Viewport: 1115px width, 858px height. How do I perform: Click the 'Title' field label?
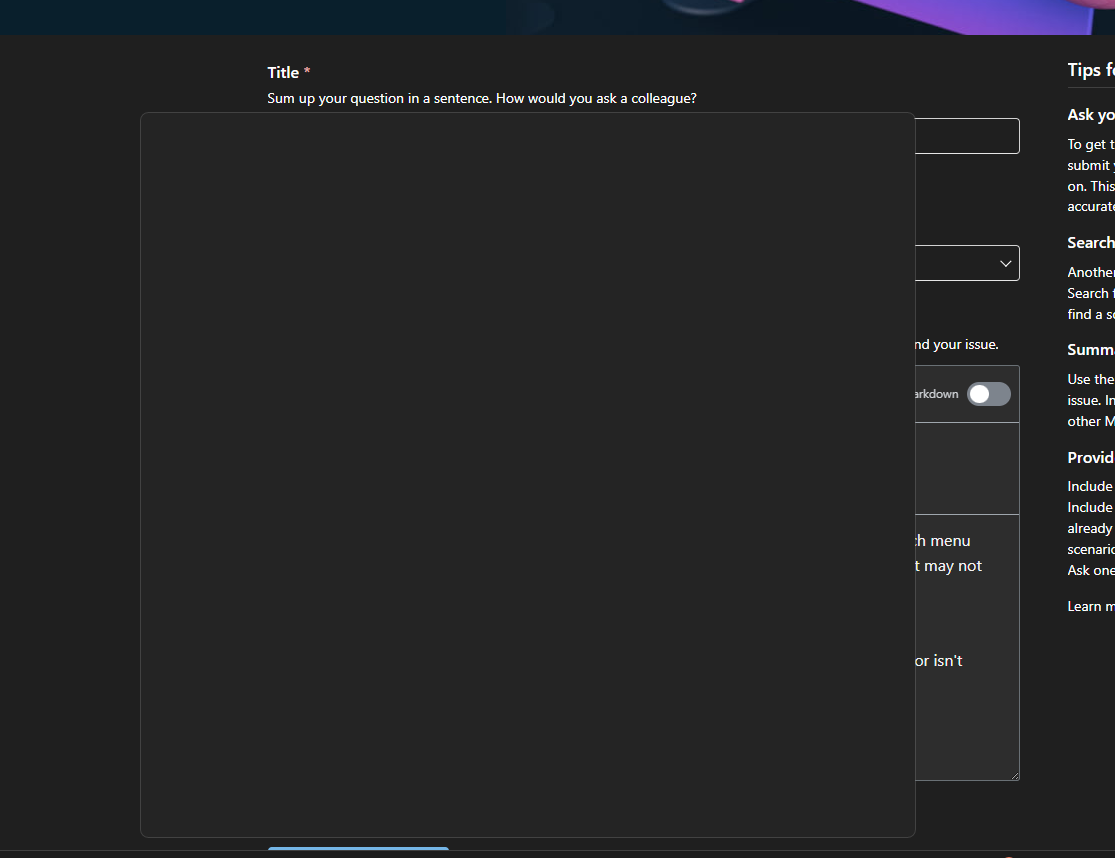283,73
